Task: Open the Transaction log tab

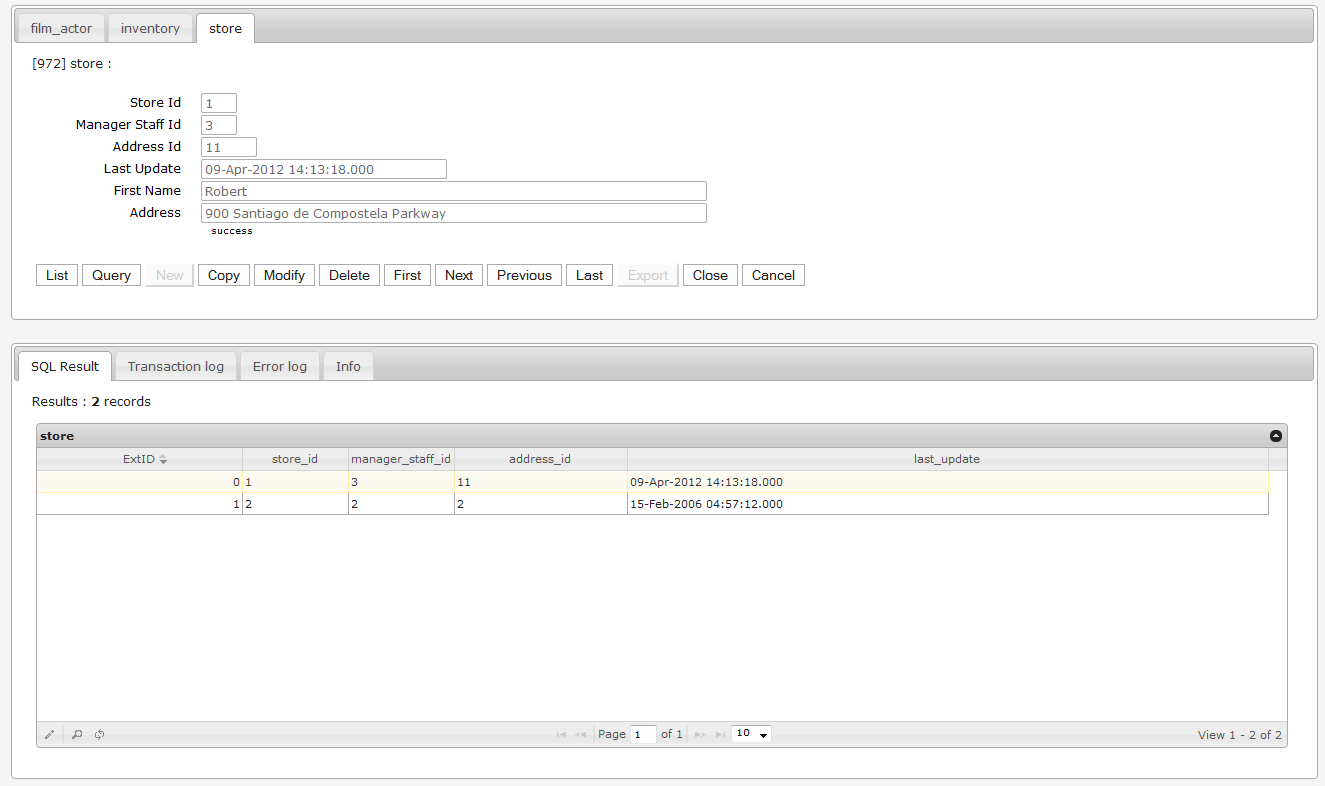Action: 175,366
